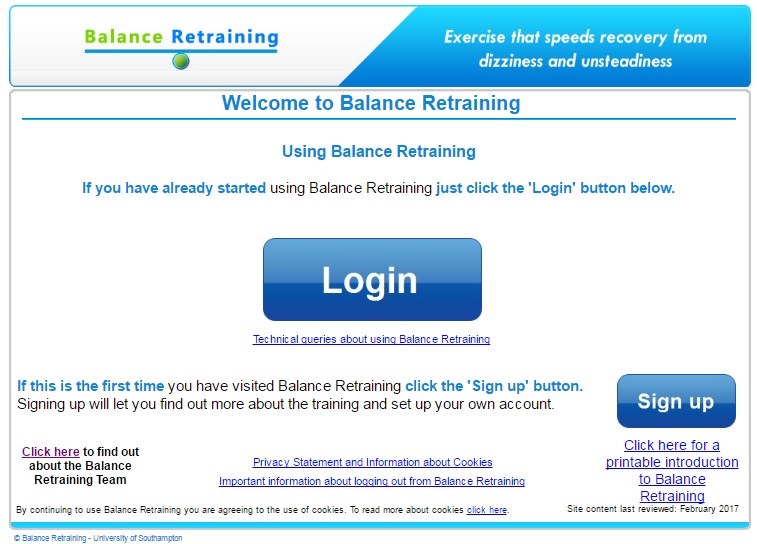Click the banner tagline about dizziness and unsteadiness

(x=575, y=49)
